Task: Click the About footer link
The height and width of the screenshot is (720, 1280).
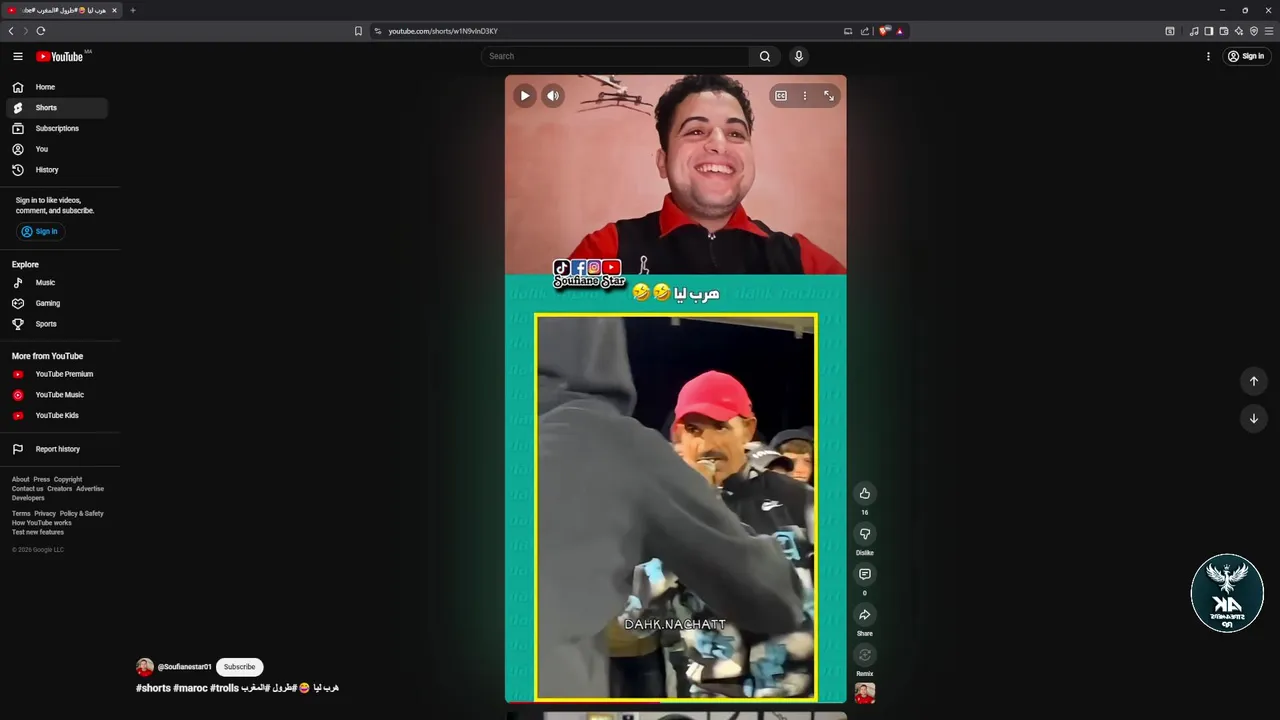Action: pos(21,479)
